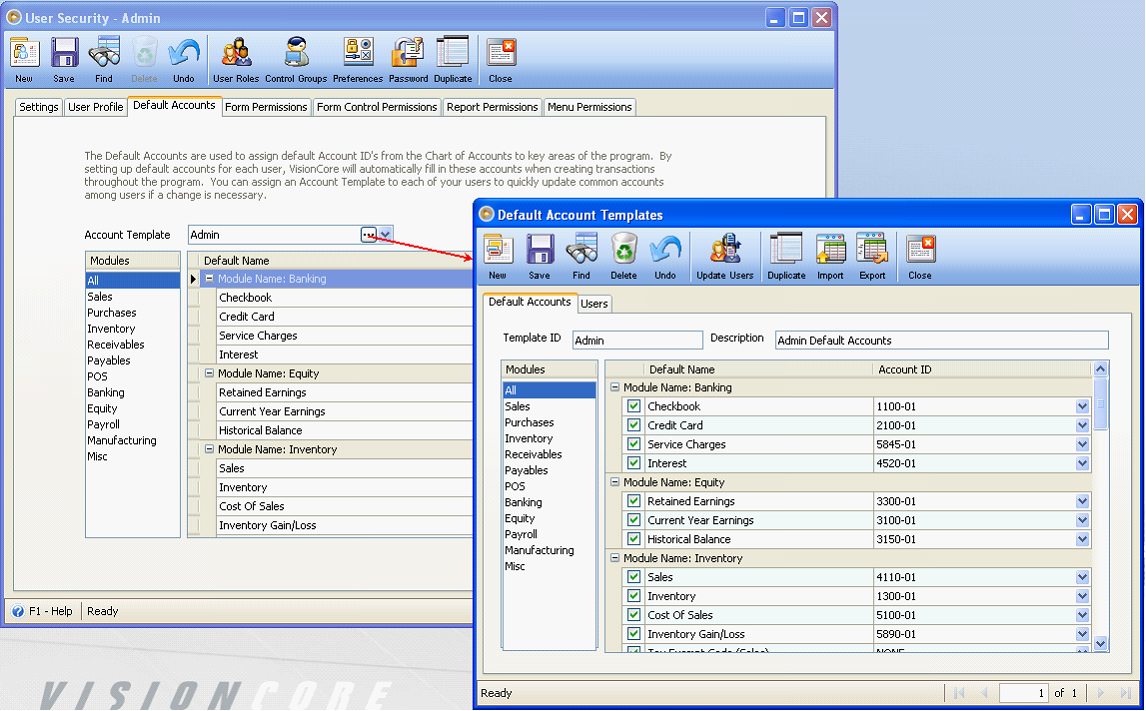Click the F1 Help icon in status bar
This screenshot has height=711, width=1146.
coord(18,611)
